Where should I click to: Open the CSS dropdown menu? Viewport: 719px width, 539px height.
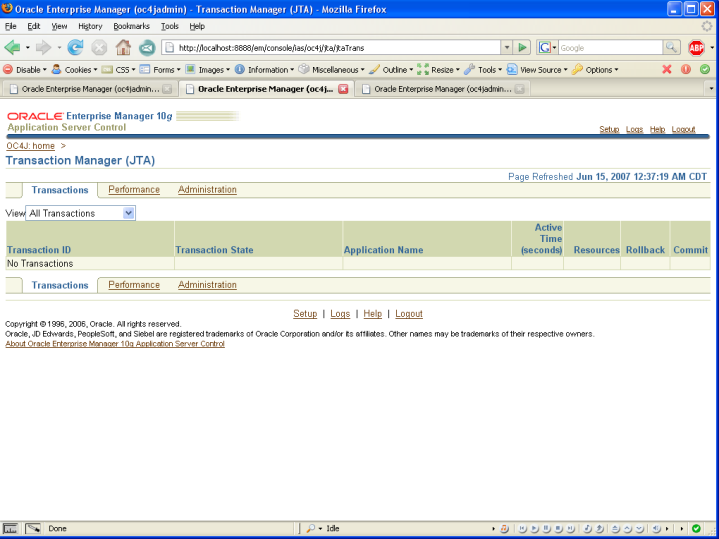tap(119, 70)
